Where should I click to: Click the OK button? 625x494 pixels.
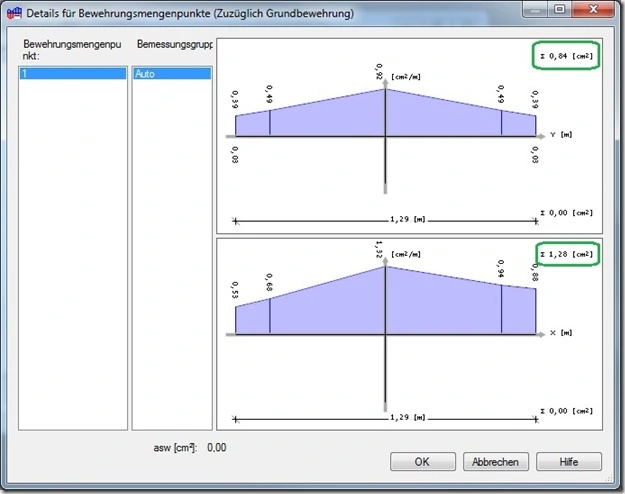423,461
